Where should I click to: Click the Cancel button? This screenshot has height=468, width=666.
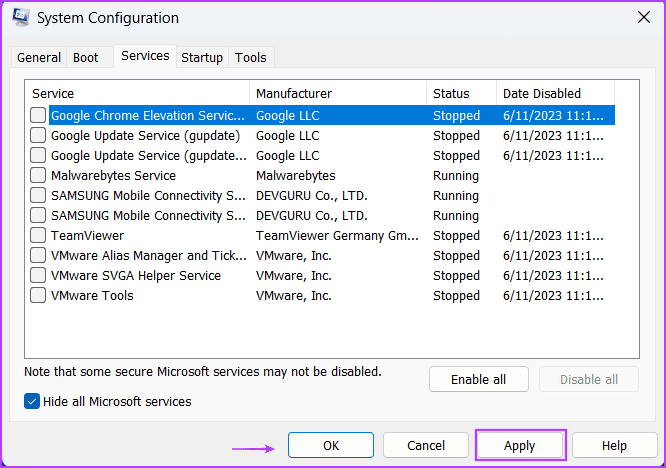click(426, 445)
